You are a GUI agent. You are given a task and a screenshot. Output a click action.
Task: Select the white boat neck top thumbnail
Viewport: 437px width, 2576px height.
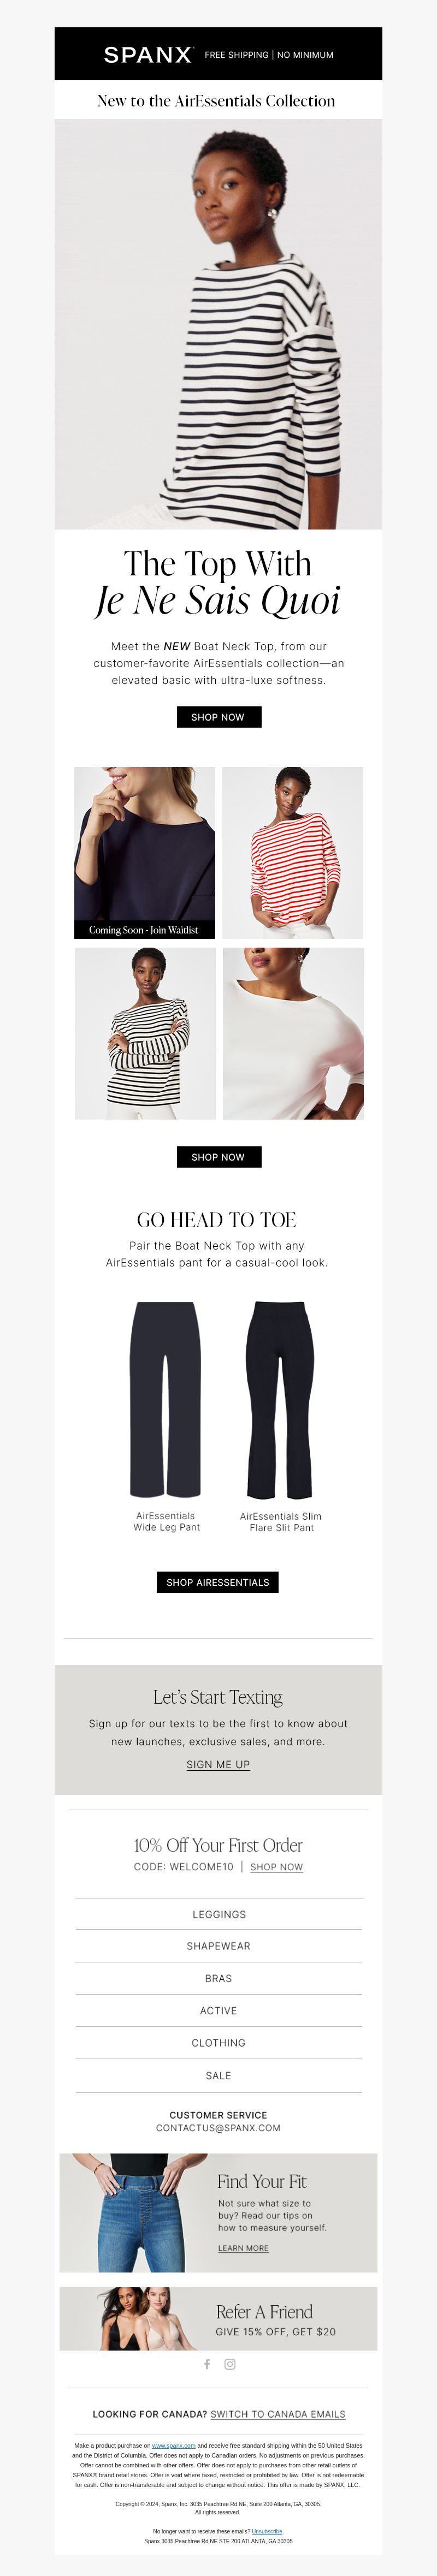(x=292, y=1033)
